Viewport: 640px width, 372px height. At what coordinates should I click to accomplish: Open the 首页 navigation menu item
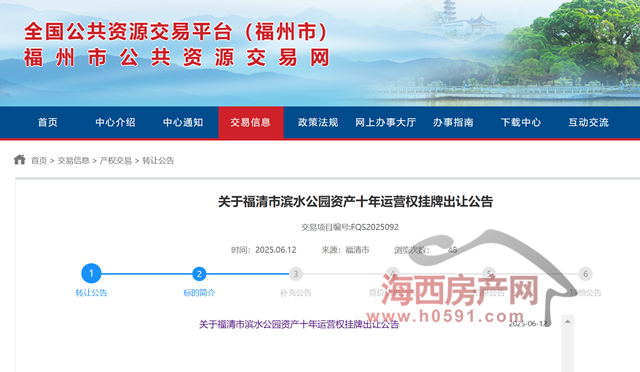coord(48,123)
